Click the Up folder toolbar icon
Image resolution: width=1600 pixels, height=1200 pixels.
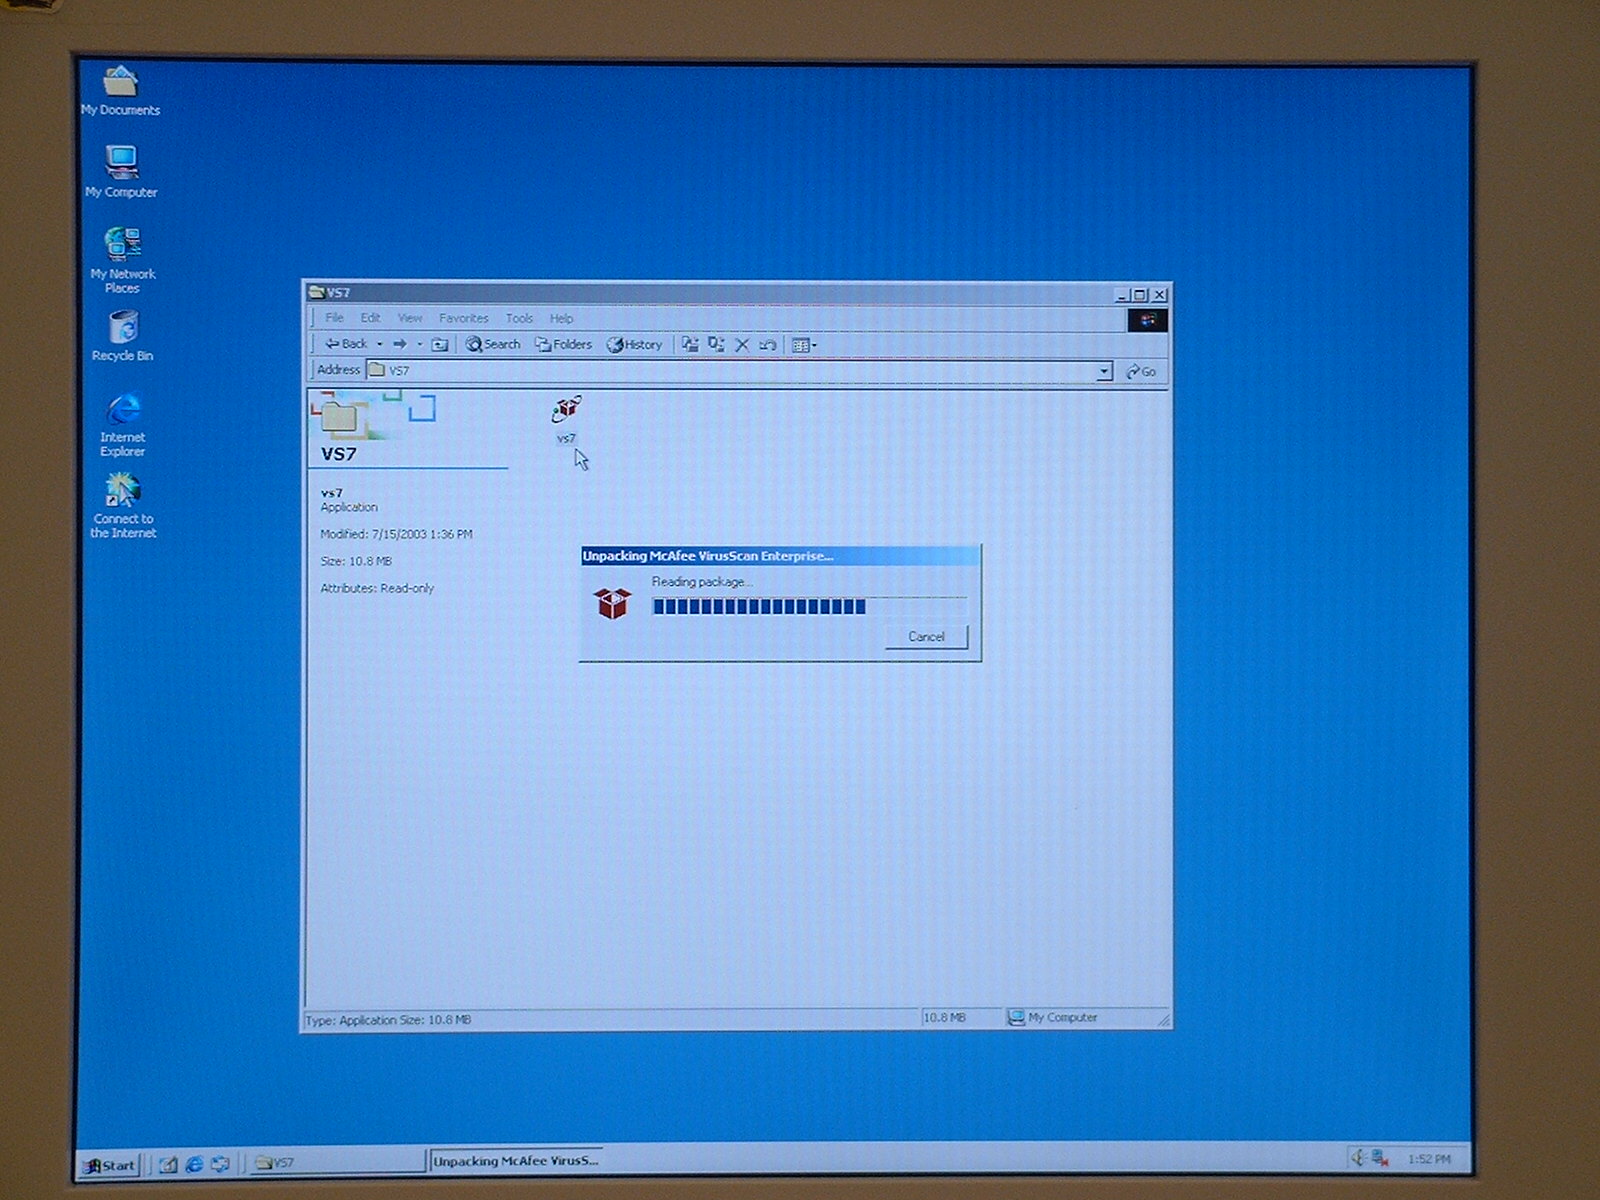point(439,345)
